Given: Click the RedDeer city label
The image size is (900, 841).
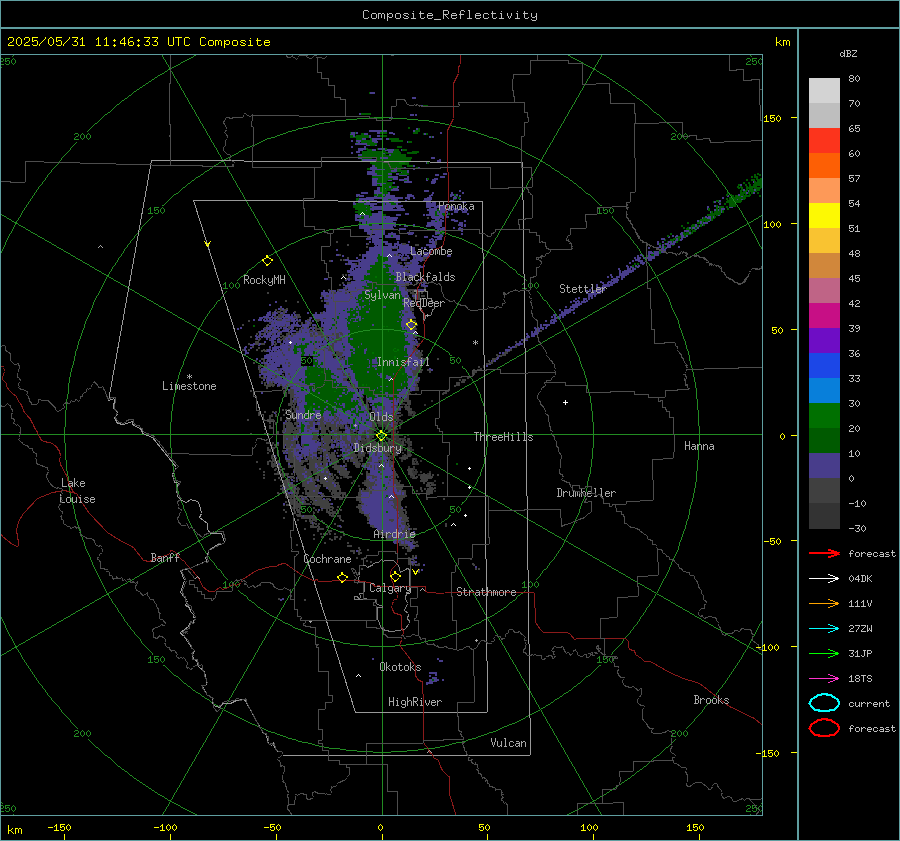Looking at the screenshot, I should (424, 303).
